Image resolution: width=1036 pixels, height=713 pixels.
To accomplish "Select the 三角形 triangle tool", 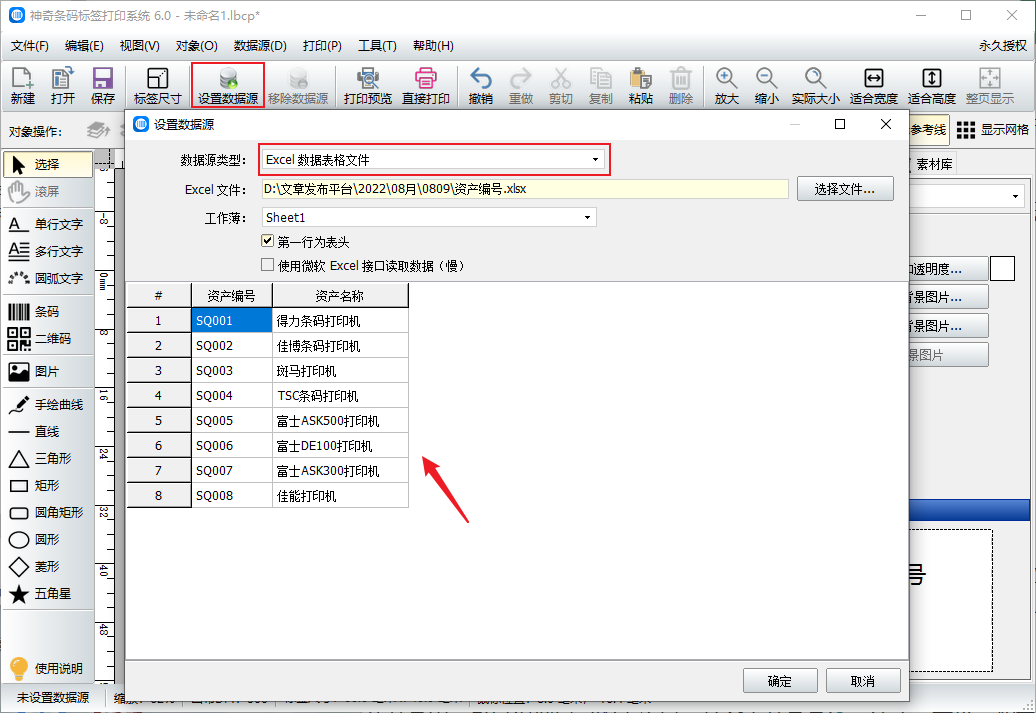I will (x=48, y=459).
